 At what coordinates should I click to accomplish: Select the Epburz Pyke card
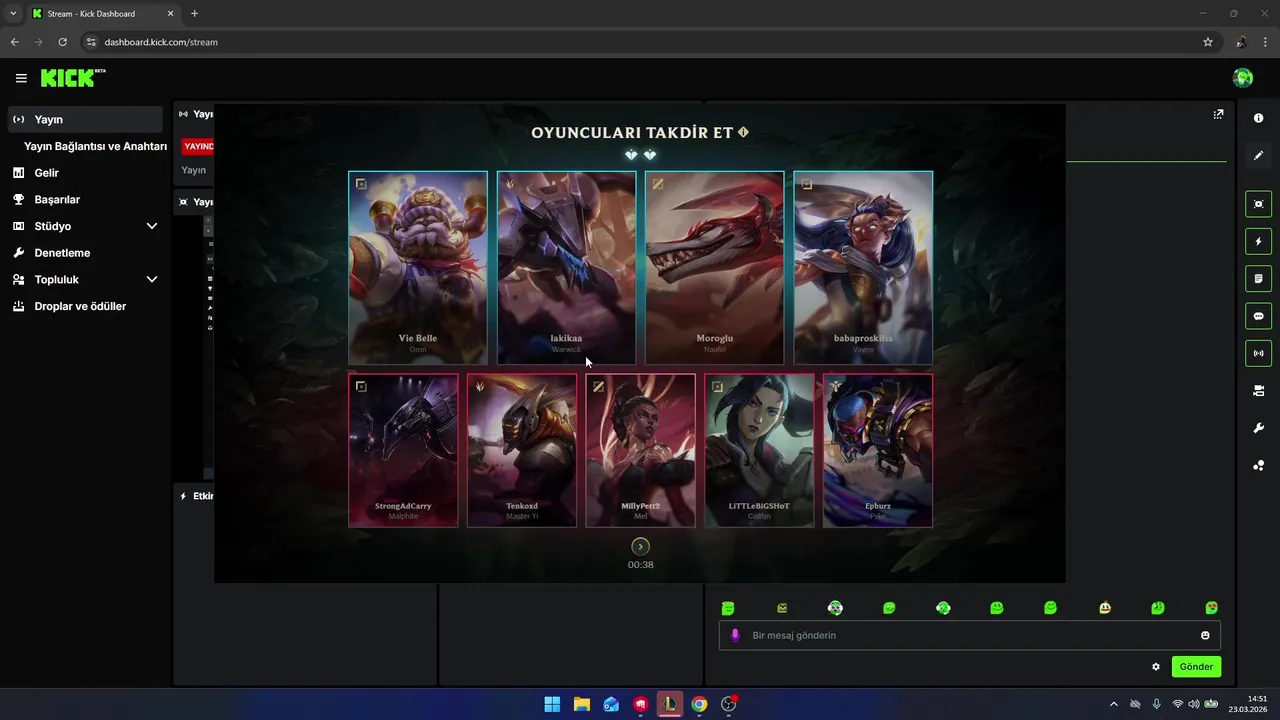[878, 450]
